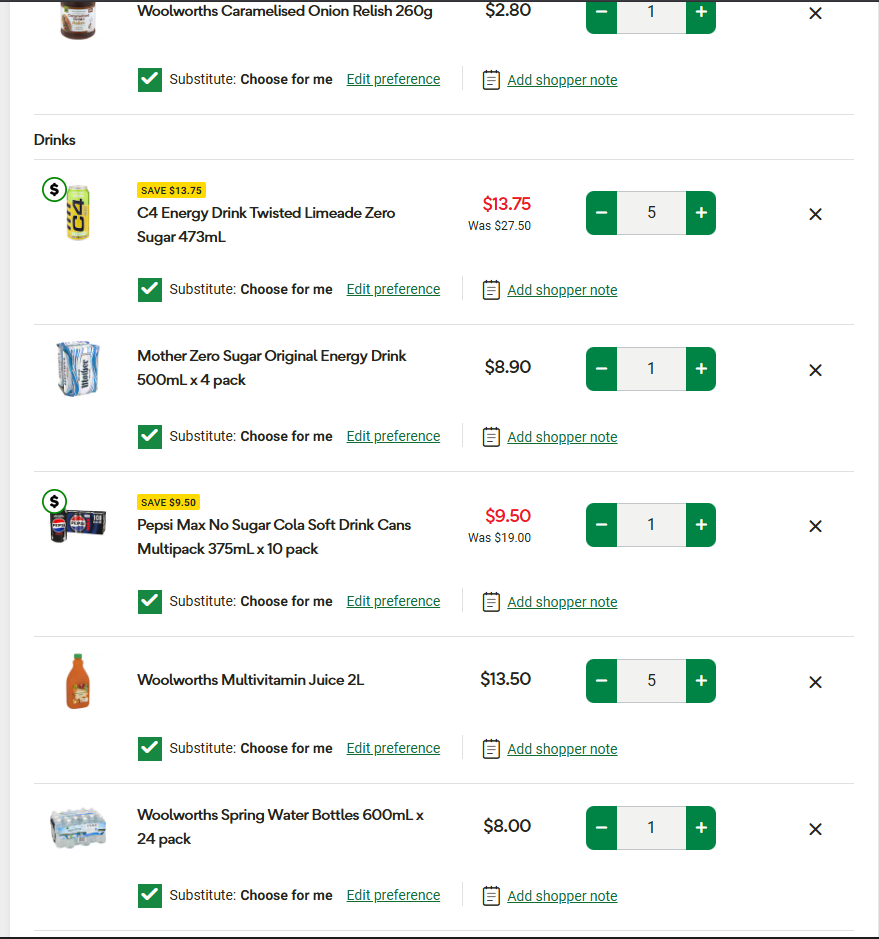Viewport: 879px width, 939px height.
Task: Increase C4 Energy Drink quantity
Action: [701, 213]
